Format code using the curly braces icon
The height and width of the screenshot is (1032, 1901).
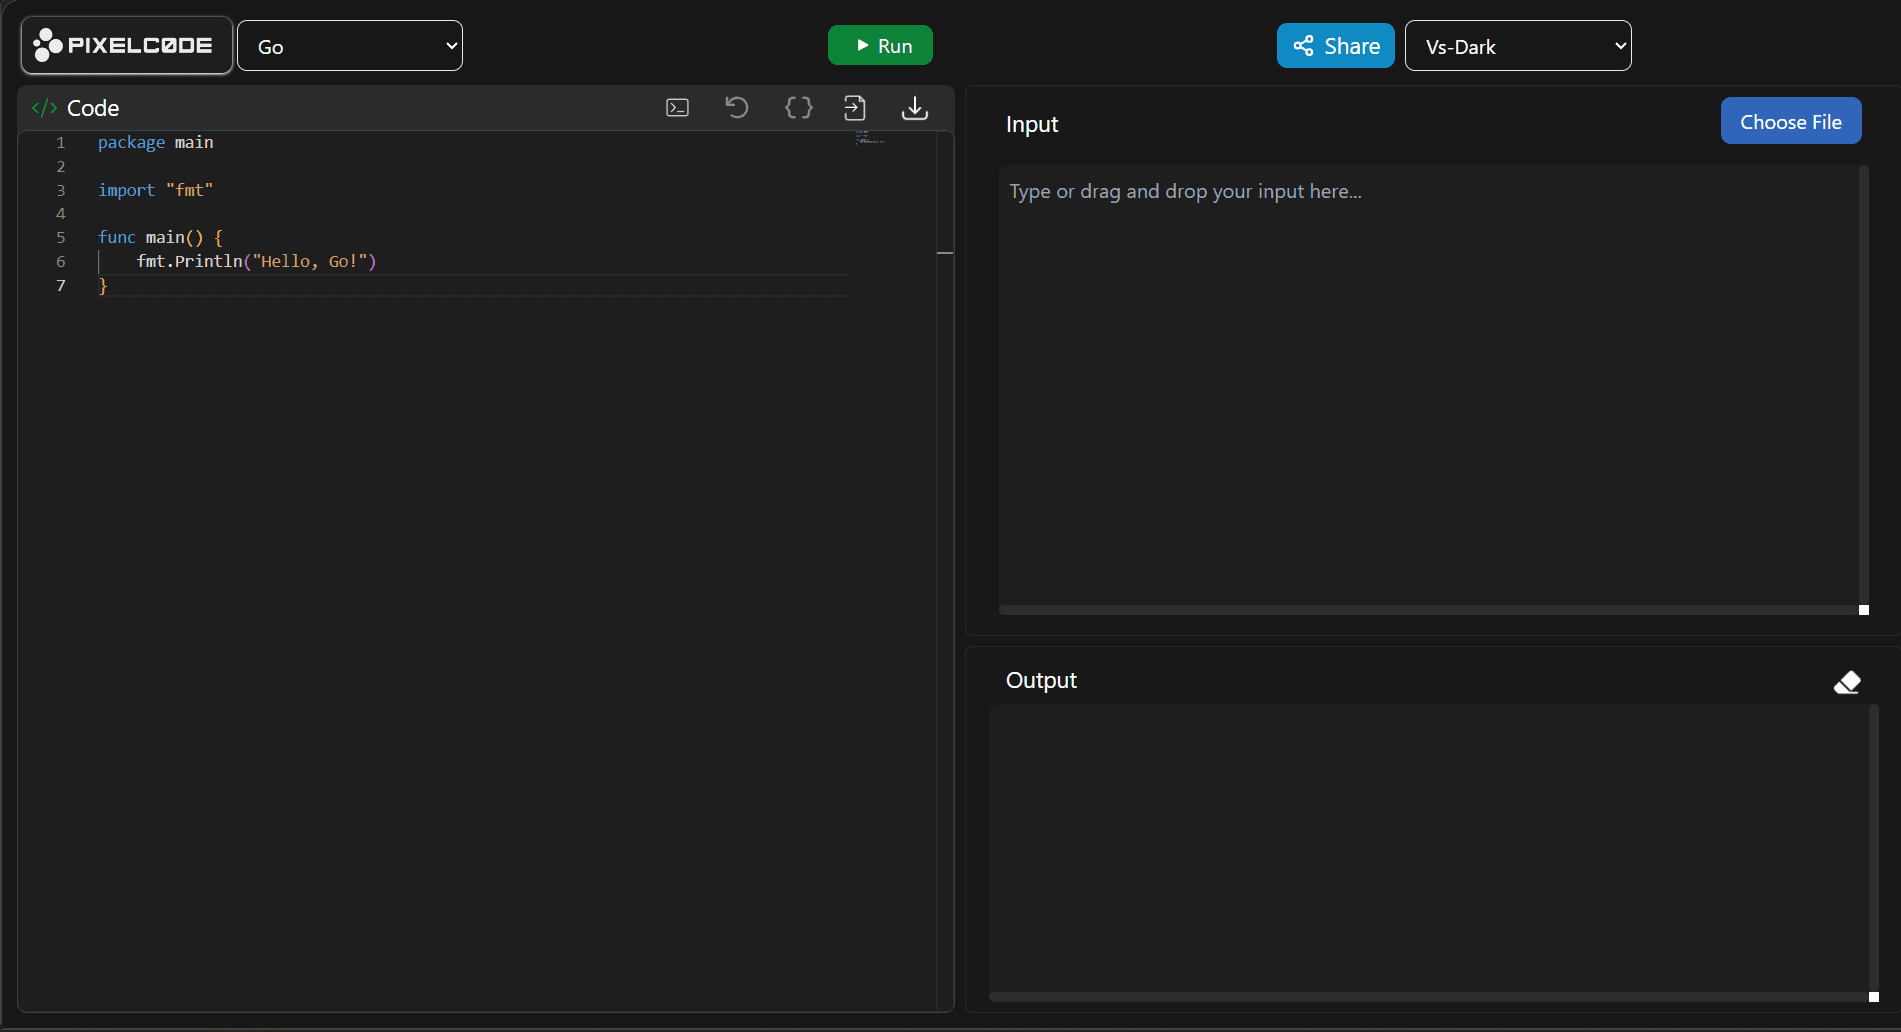point(798,108)
